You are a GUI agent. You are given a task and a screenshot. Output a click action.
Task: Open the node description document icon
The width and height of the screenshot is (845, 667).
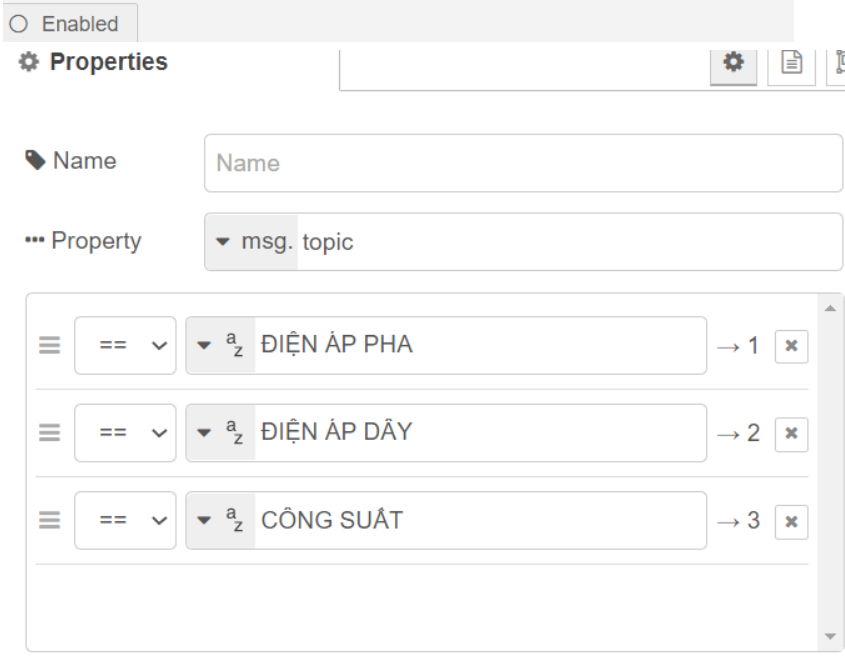(787, 62)
